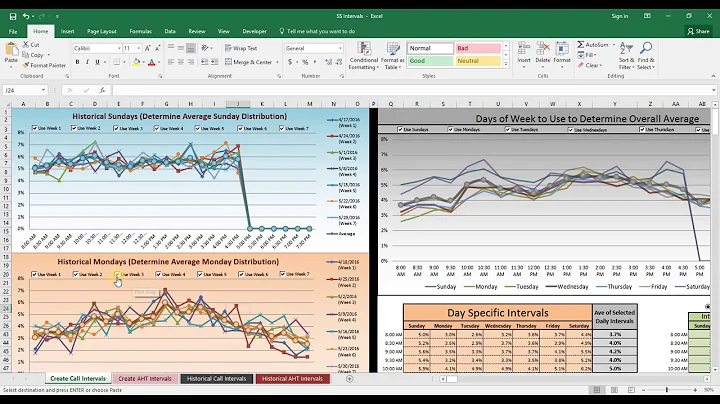
Task: Toggle the Use Sundays checkbox
Action: pyautogui.click(x=400, y=129)
